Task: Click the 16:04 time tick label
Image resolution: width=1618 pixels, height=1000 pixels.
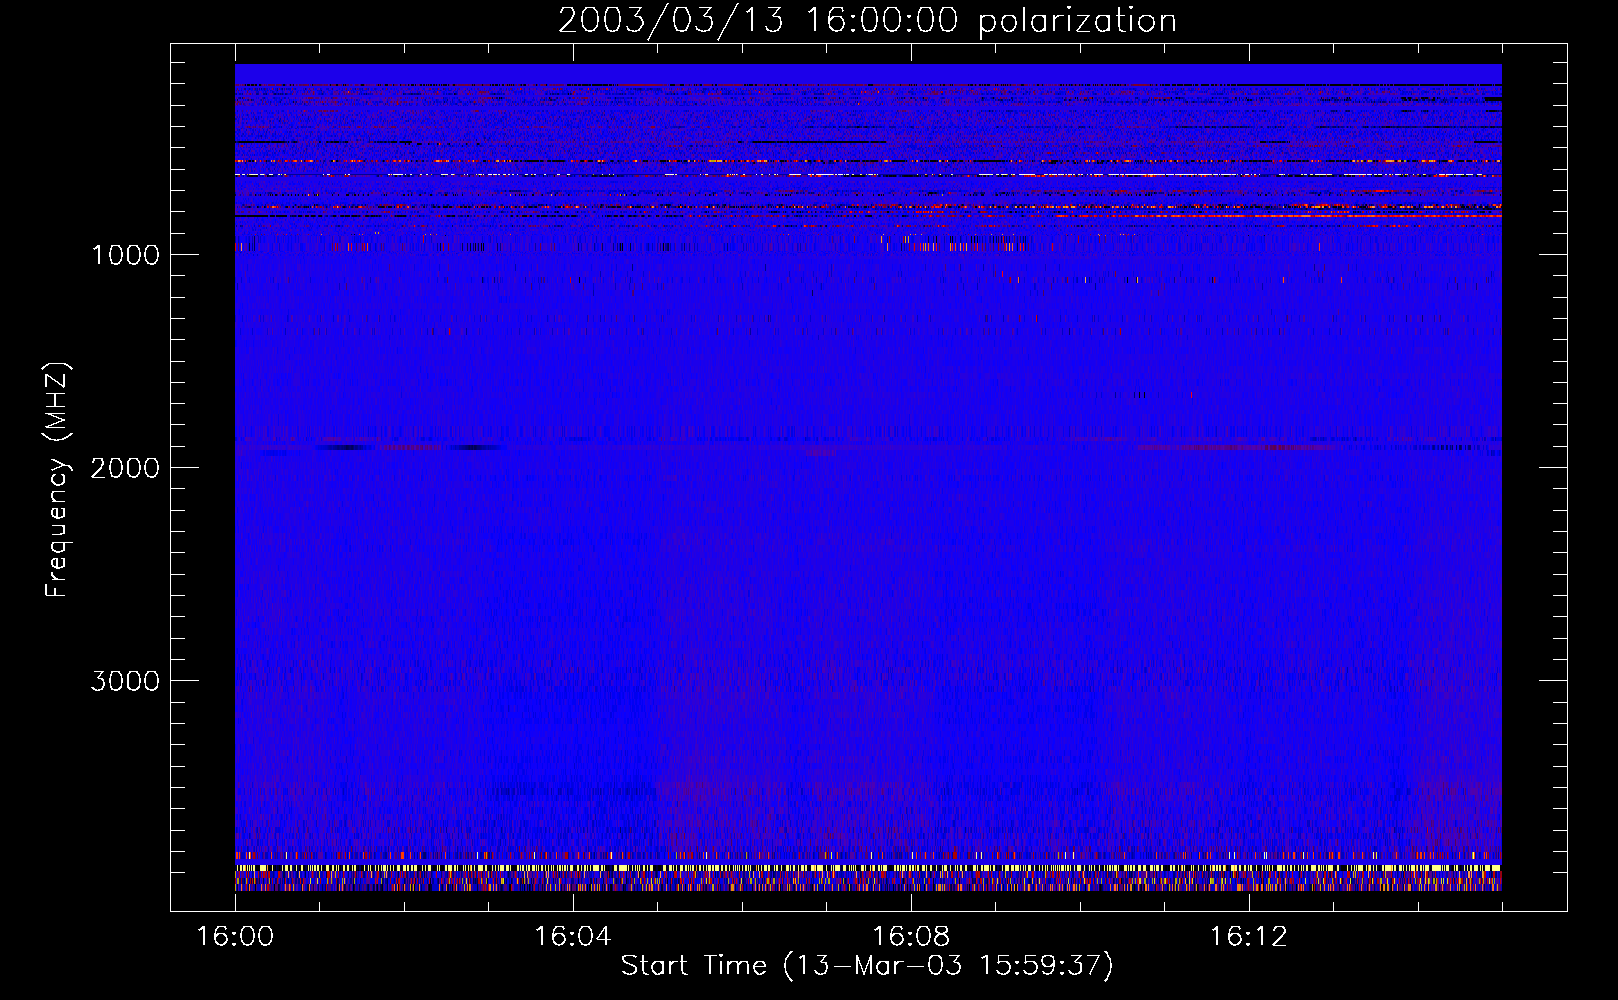Action: tap(573, 936)
